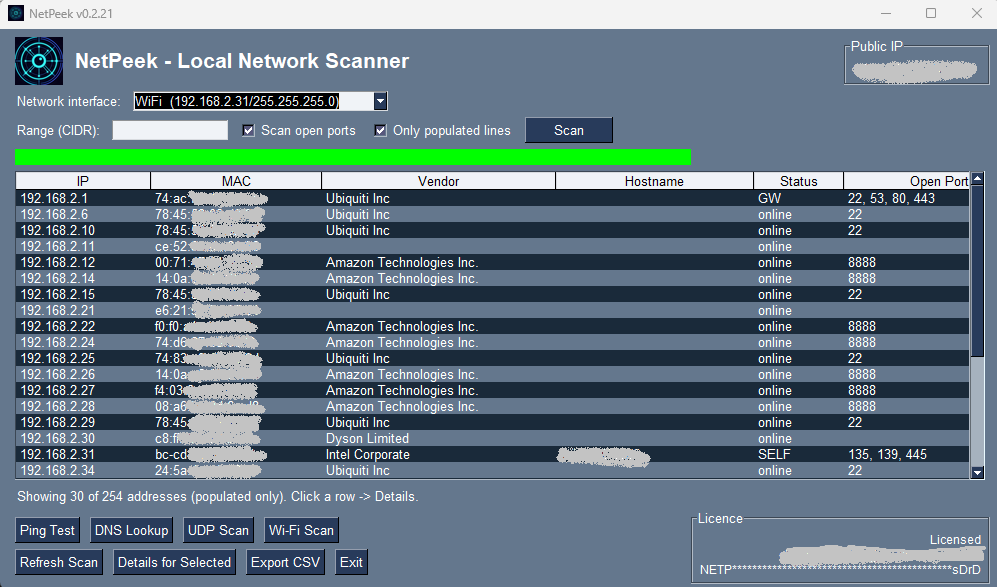Open the Network interface dropdown arrow

point(380,101)
